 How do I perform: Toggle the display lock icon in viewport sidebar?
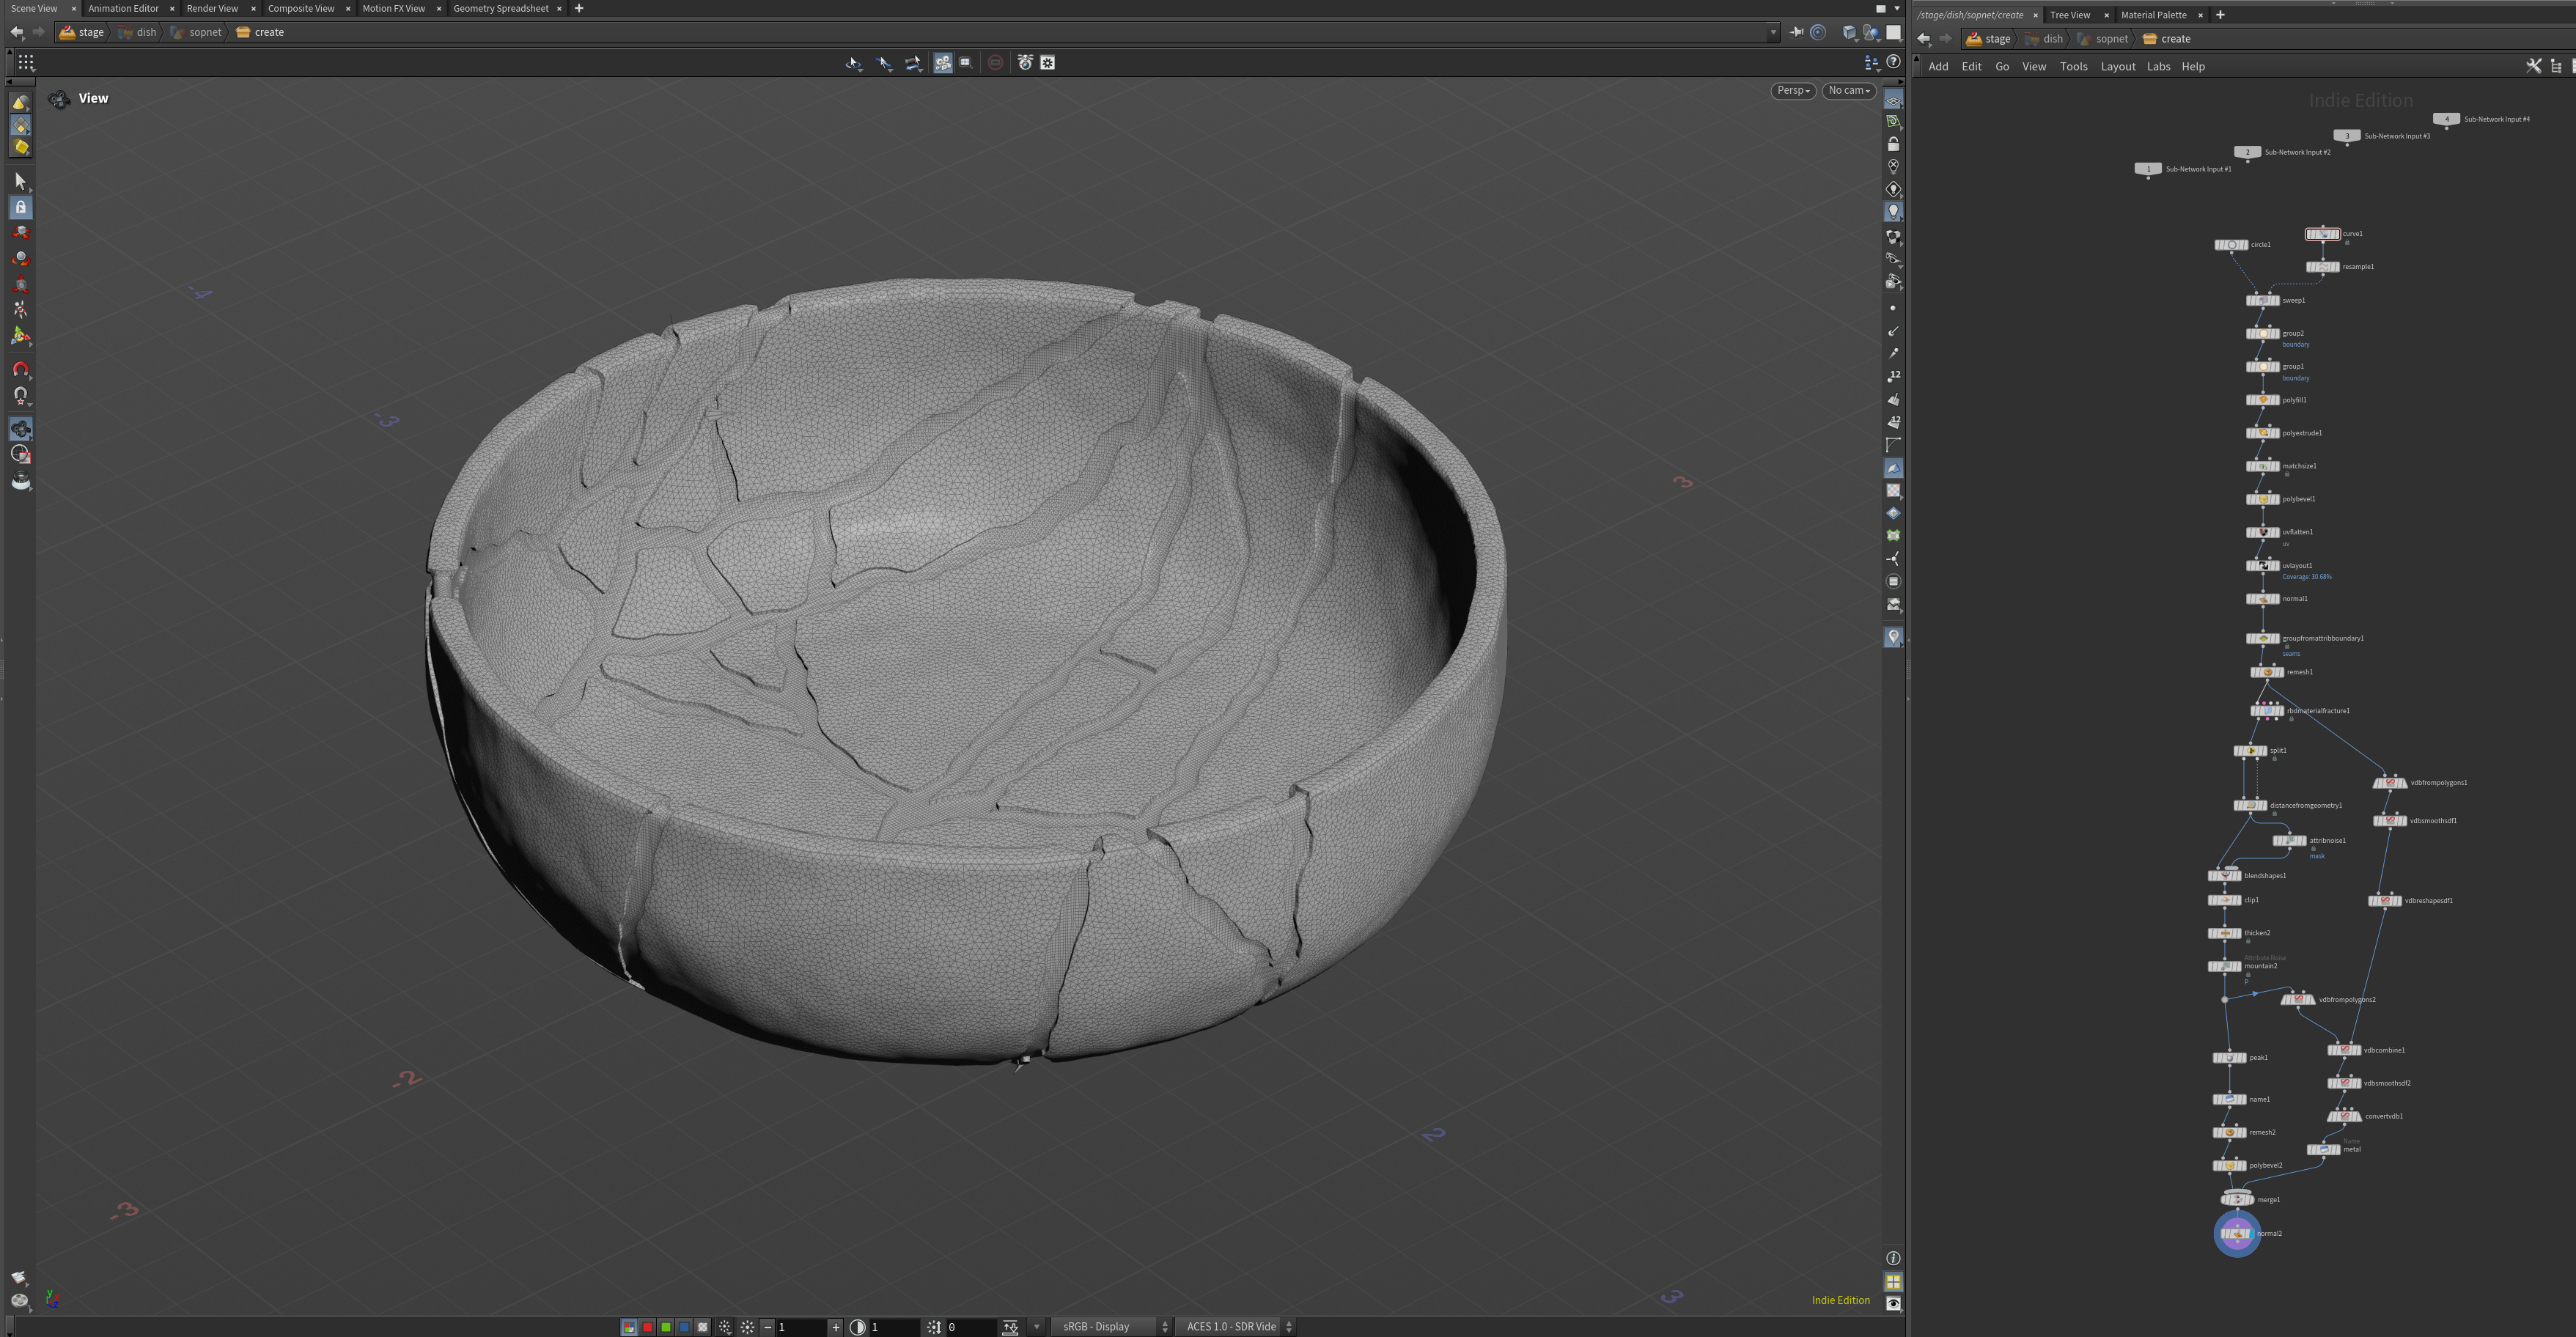pyautogui.click(x=1893, y=144)
